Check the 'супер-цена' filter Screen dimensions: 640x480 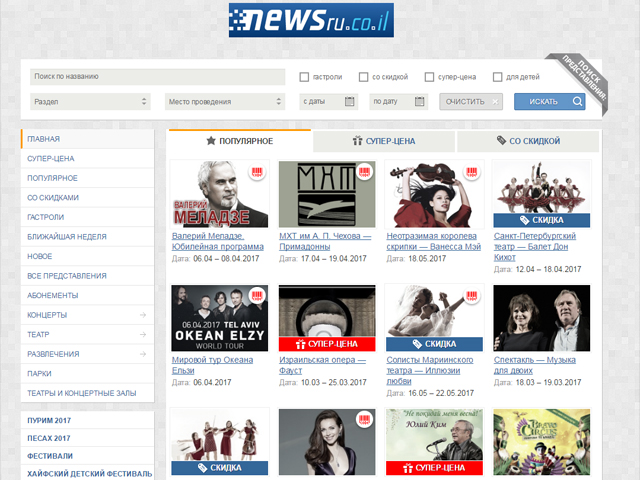[429, 77]
